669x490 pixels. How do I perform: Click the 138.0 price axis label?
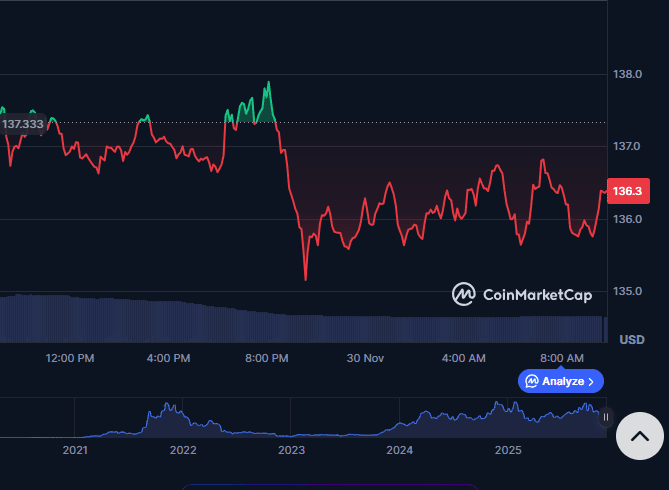click(628, 74)
